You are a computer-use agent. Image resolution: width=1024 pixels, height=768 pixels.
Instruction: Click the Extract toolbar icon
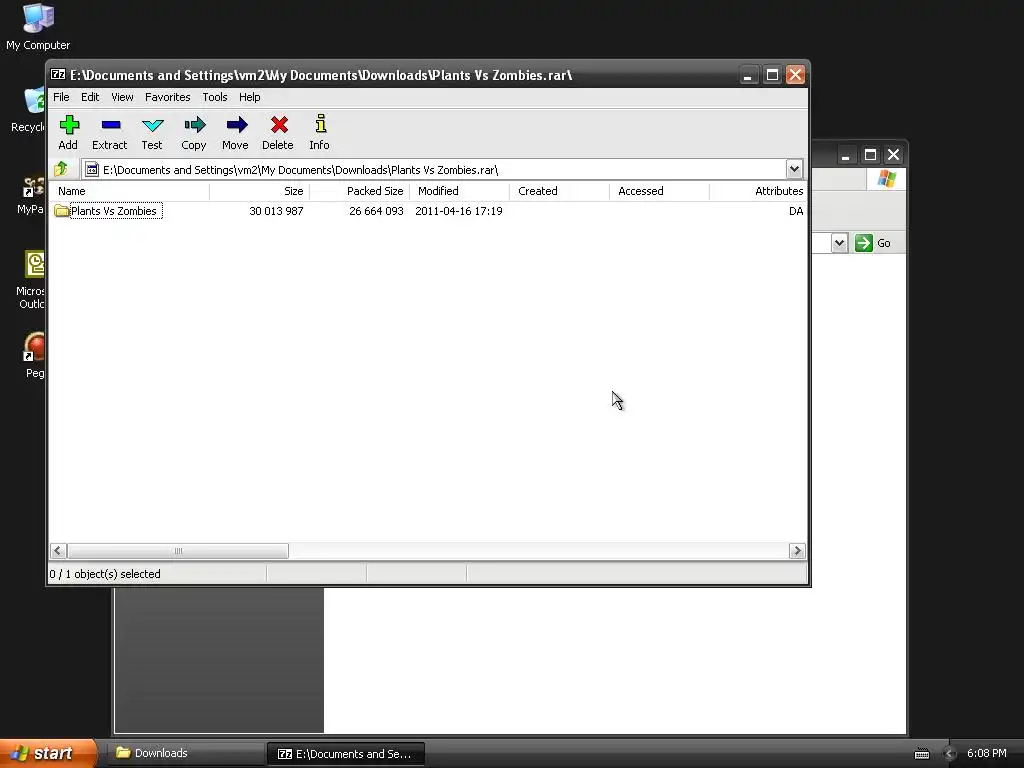110,125
